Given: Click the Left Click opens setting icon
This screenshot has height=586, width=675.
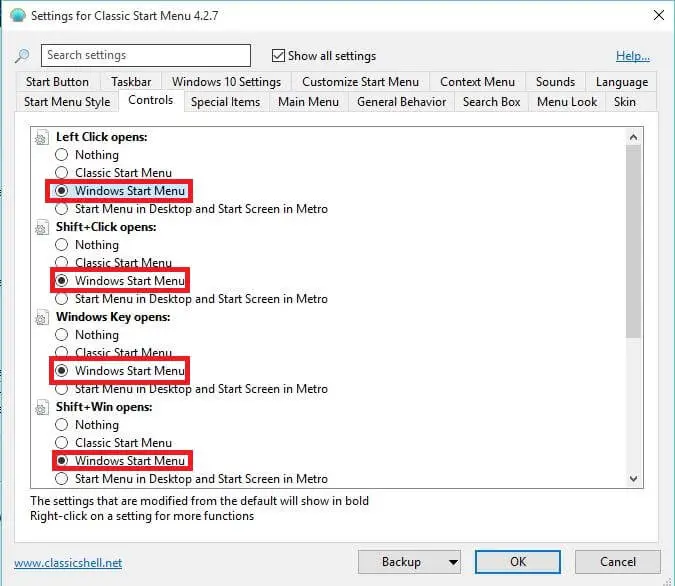Looking at the screenshot, I should [x=41, y=137].
